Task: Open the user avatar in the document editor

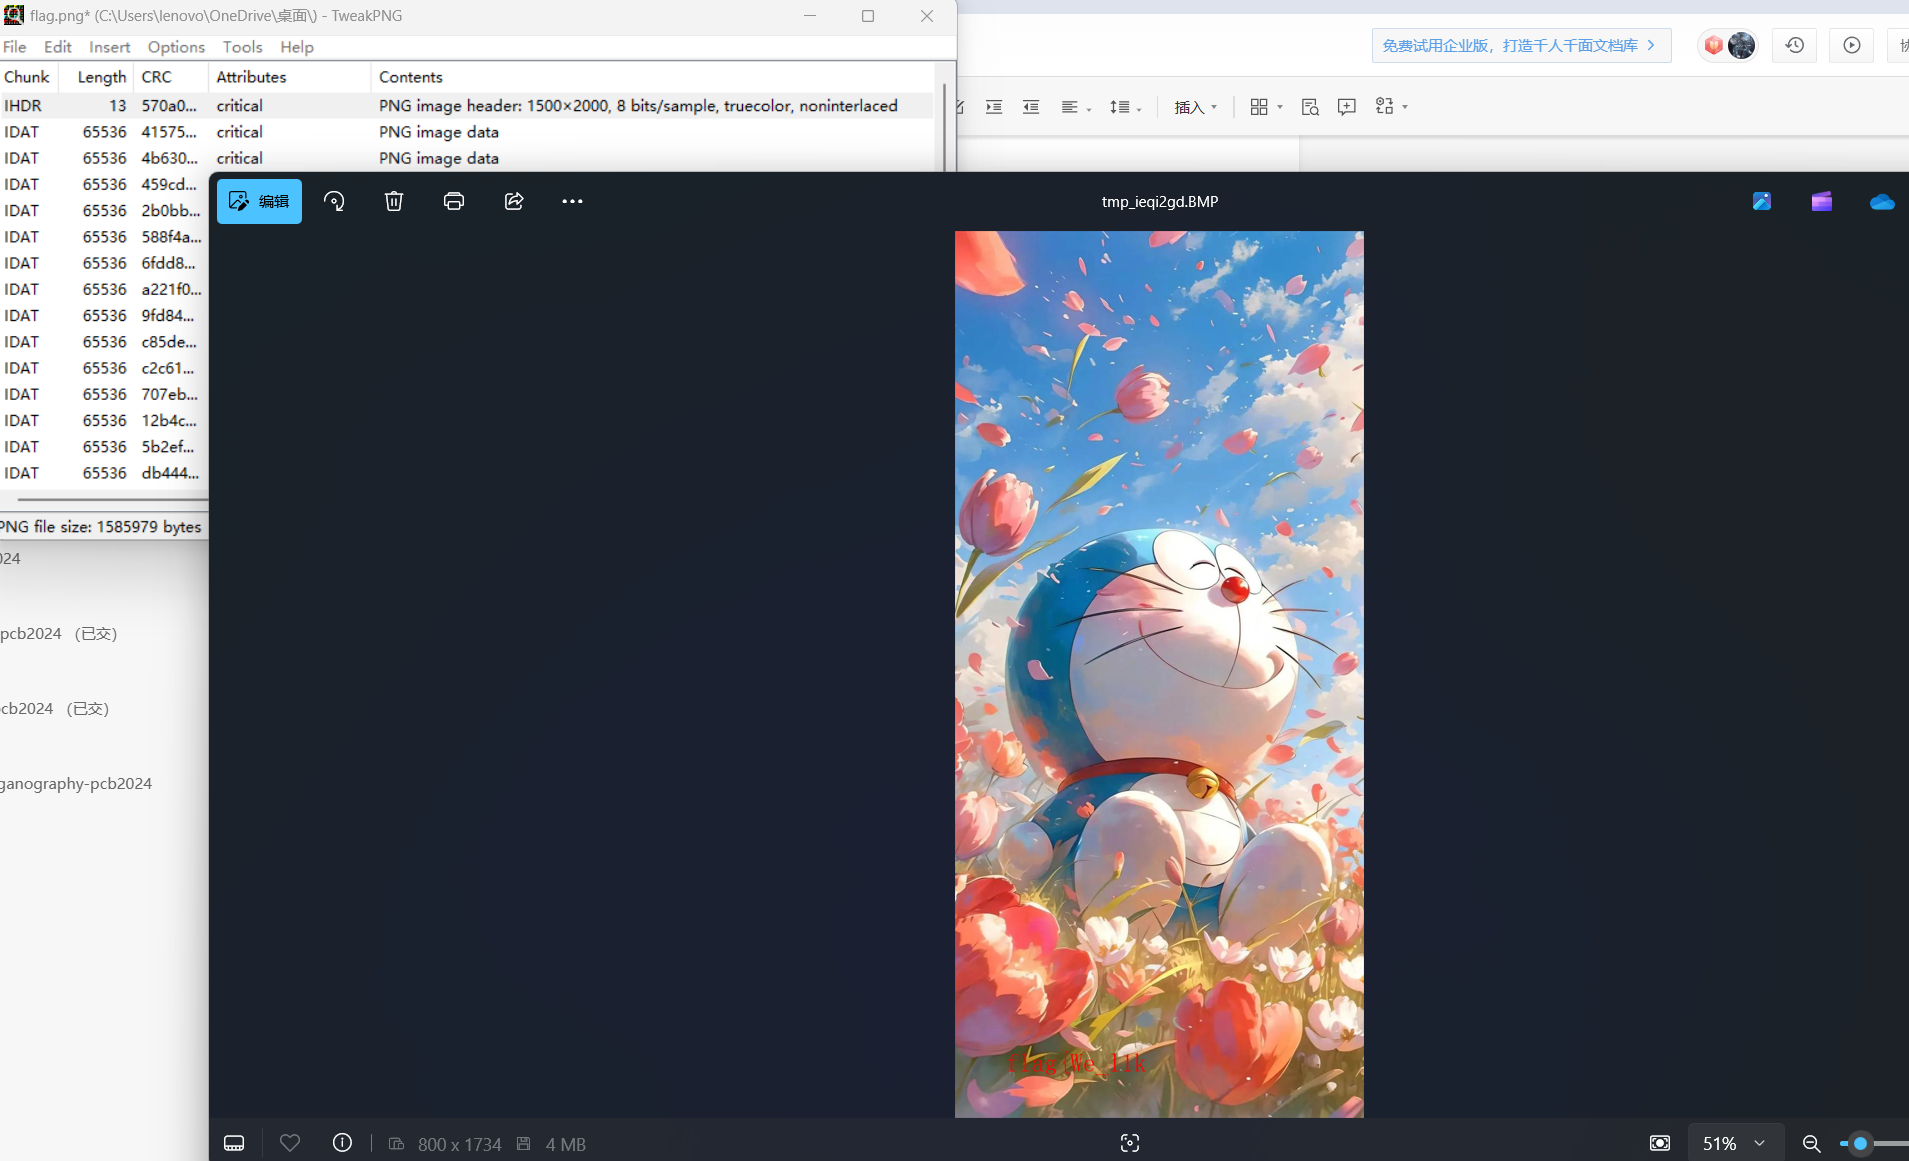Action: 1741,46
